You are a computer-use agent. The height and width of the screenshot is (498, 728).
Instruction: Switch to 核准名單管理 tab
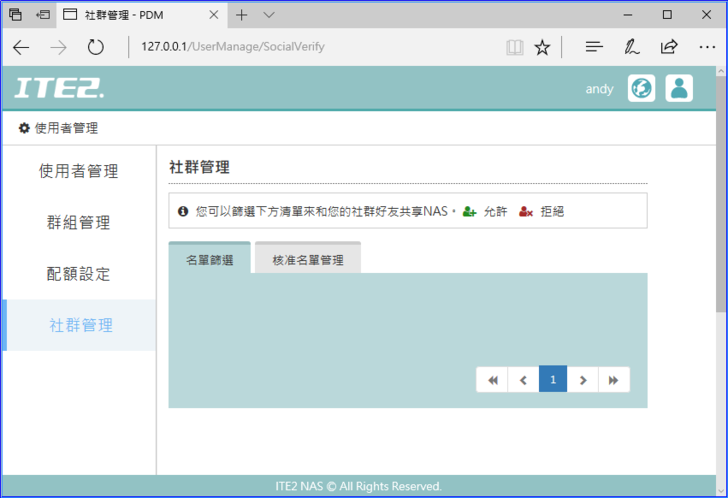[x=307, y=260]
